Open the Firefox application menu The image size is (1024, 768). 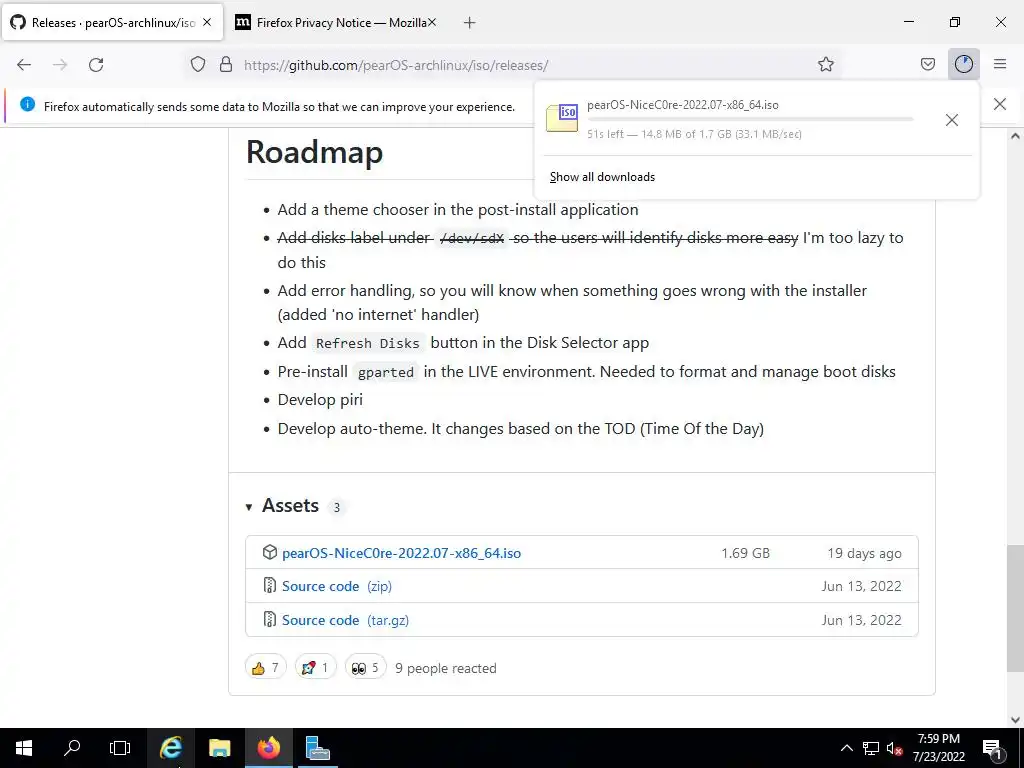(x=1000, y=64)
